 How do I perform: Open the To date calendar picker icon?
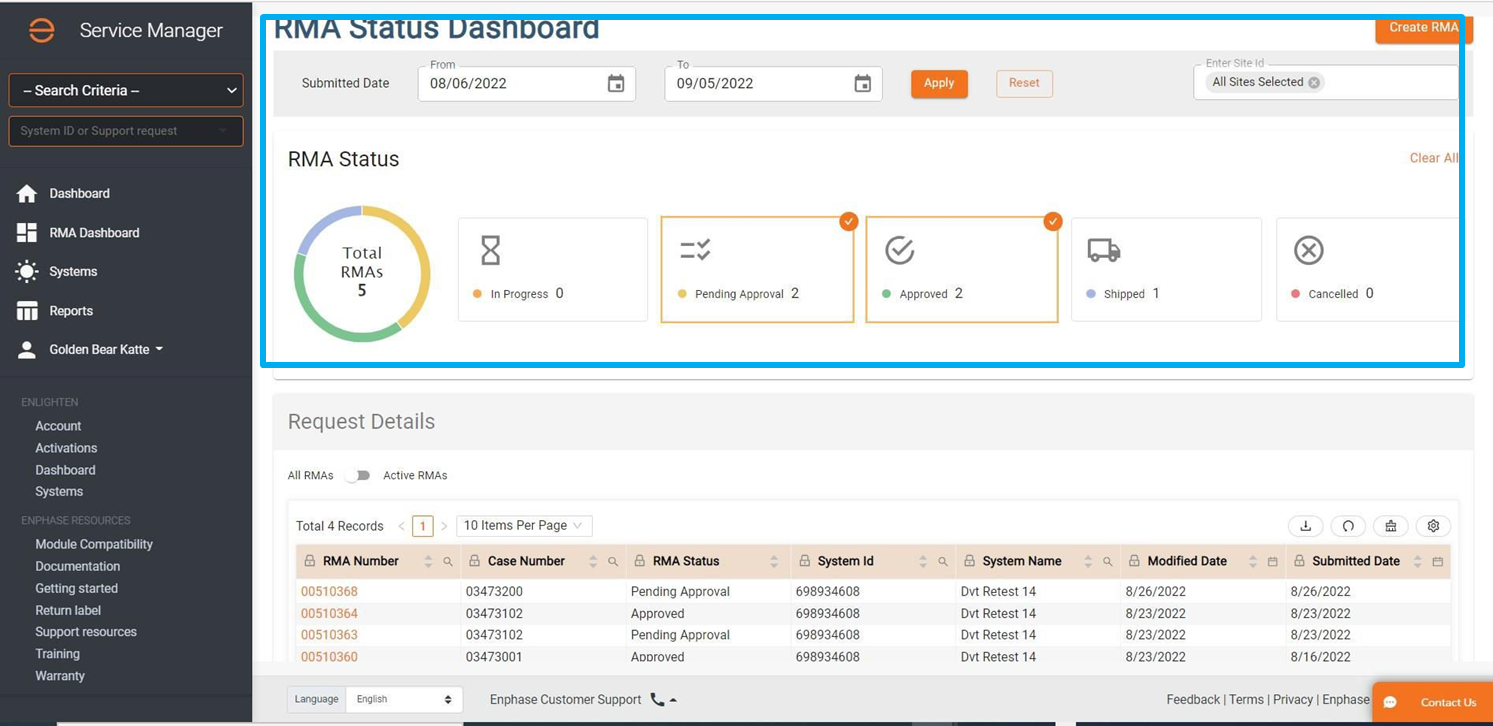coord(863,84)
